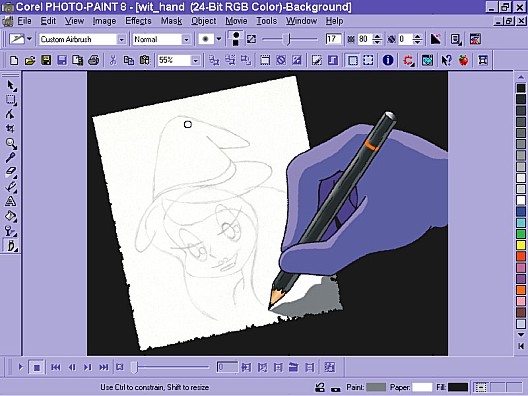This screenshot has width=528, height=396.
Task: Open the image Info button
Action: [x=388, y=61]
